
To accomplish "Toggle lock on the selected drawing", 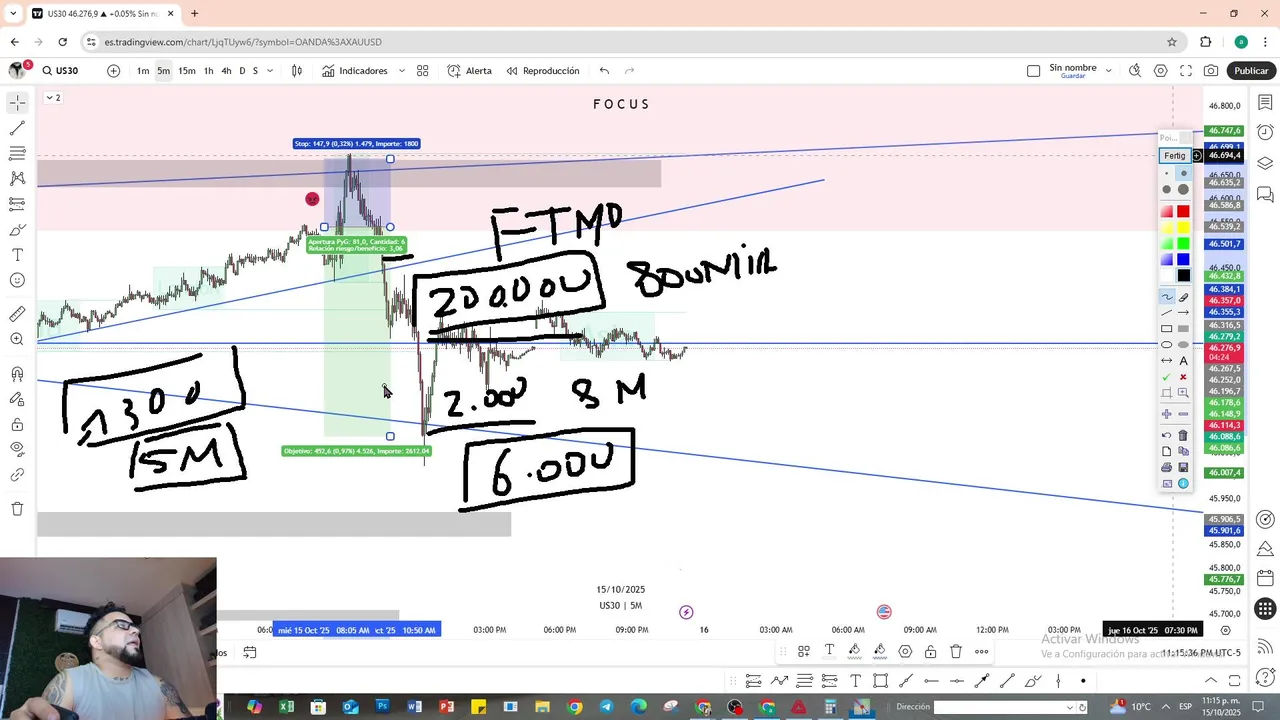I will [x=930, y=652].
